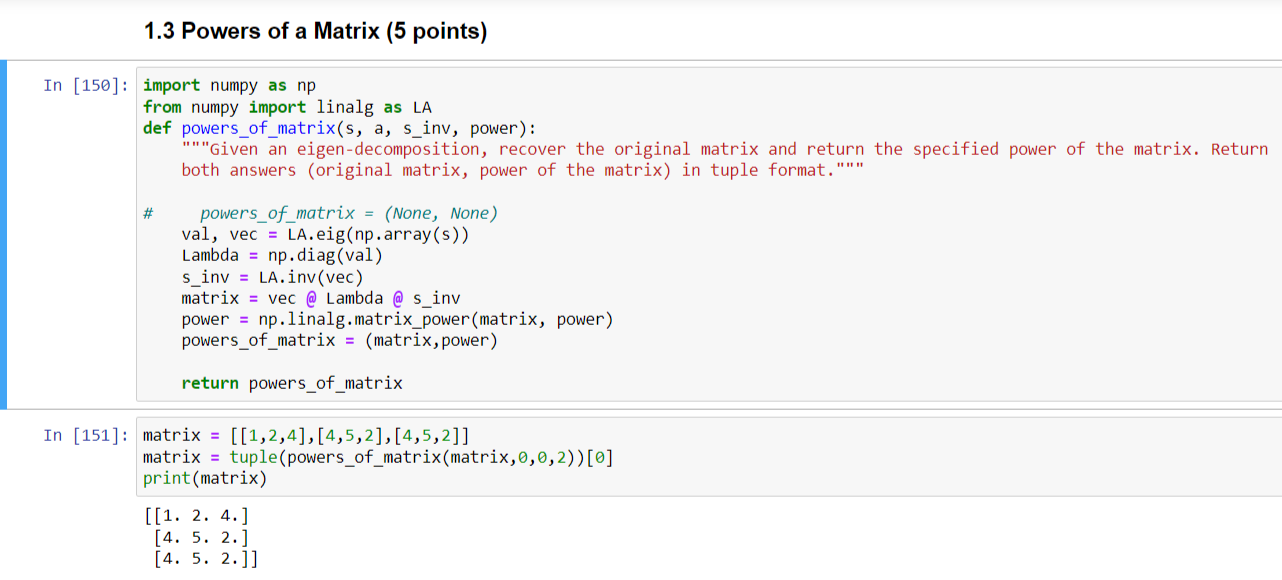This screenshot has height=580, width=1282.
Task: Click the '1.3 Powers of a Matrix' heading
Action: coord(315,31)
